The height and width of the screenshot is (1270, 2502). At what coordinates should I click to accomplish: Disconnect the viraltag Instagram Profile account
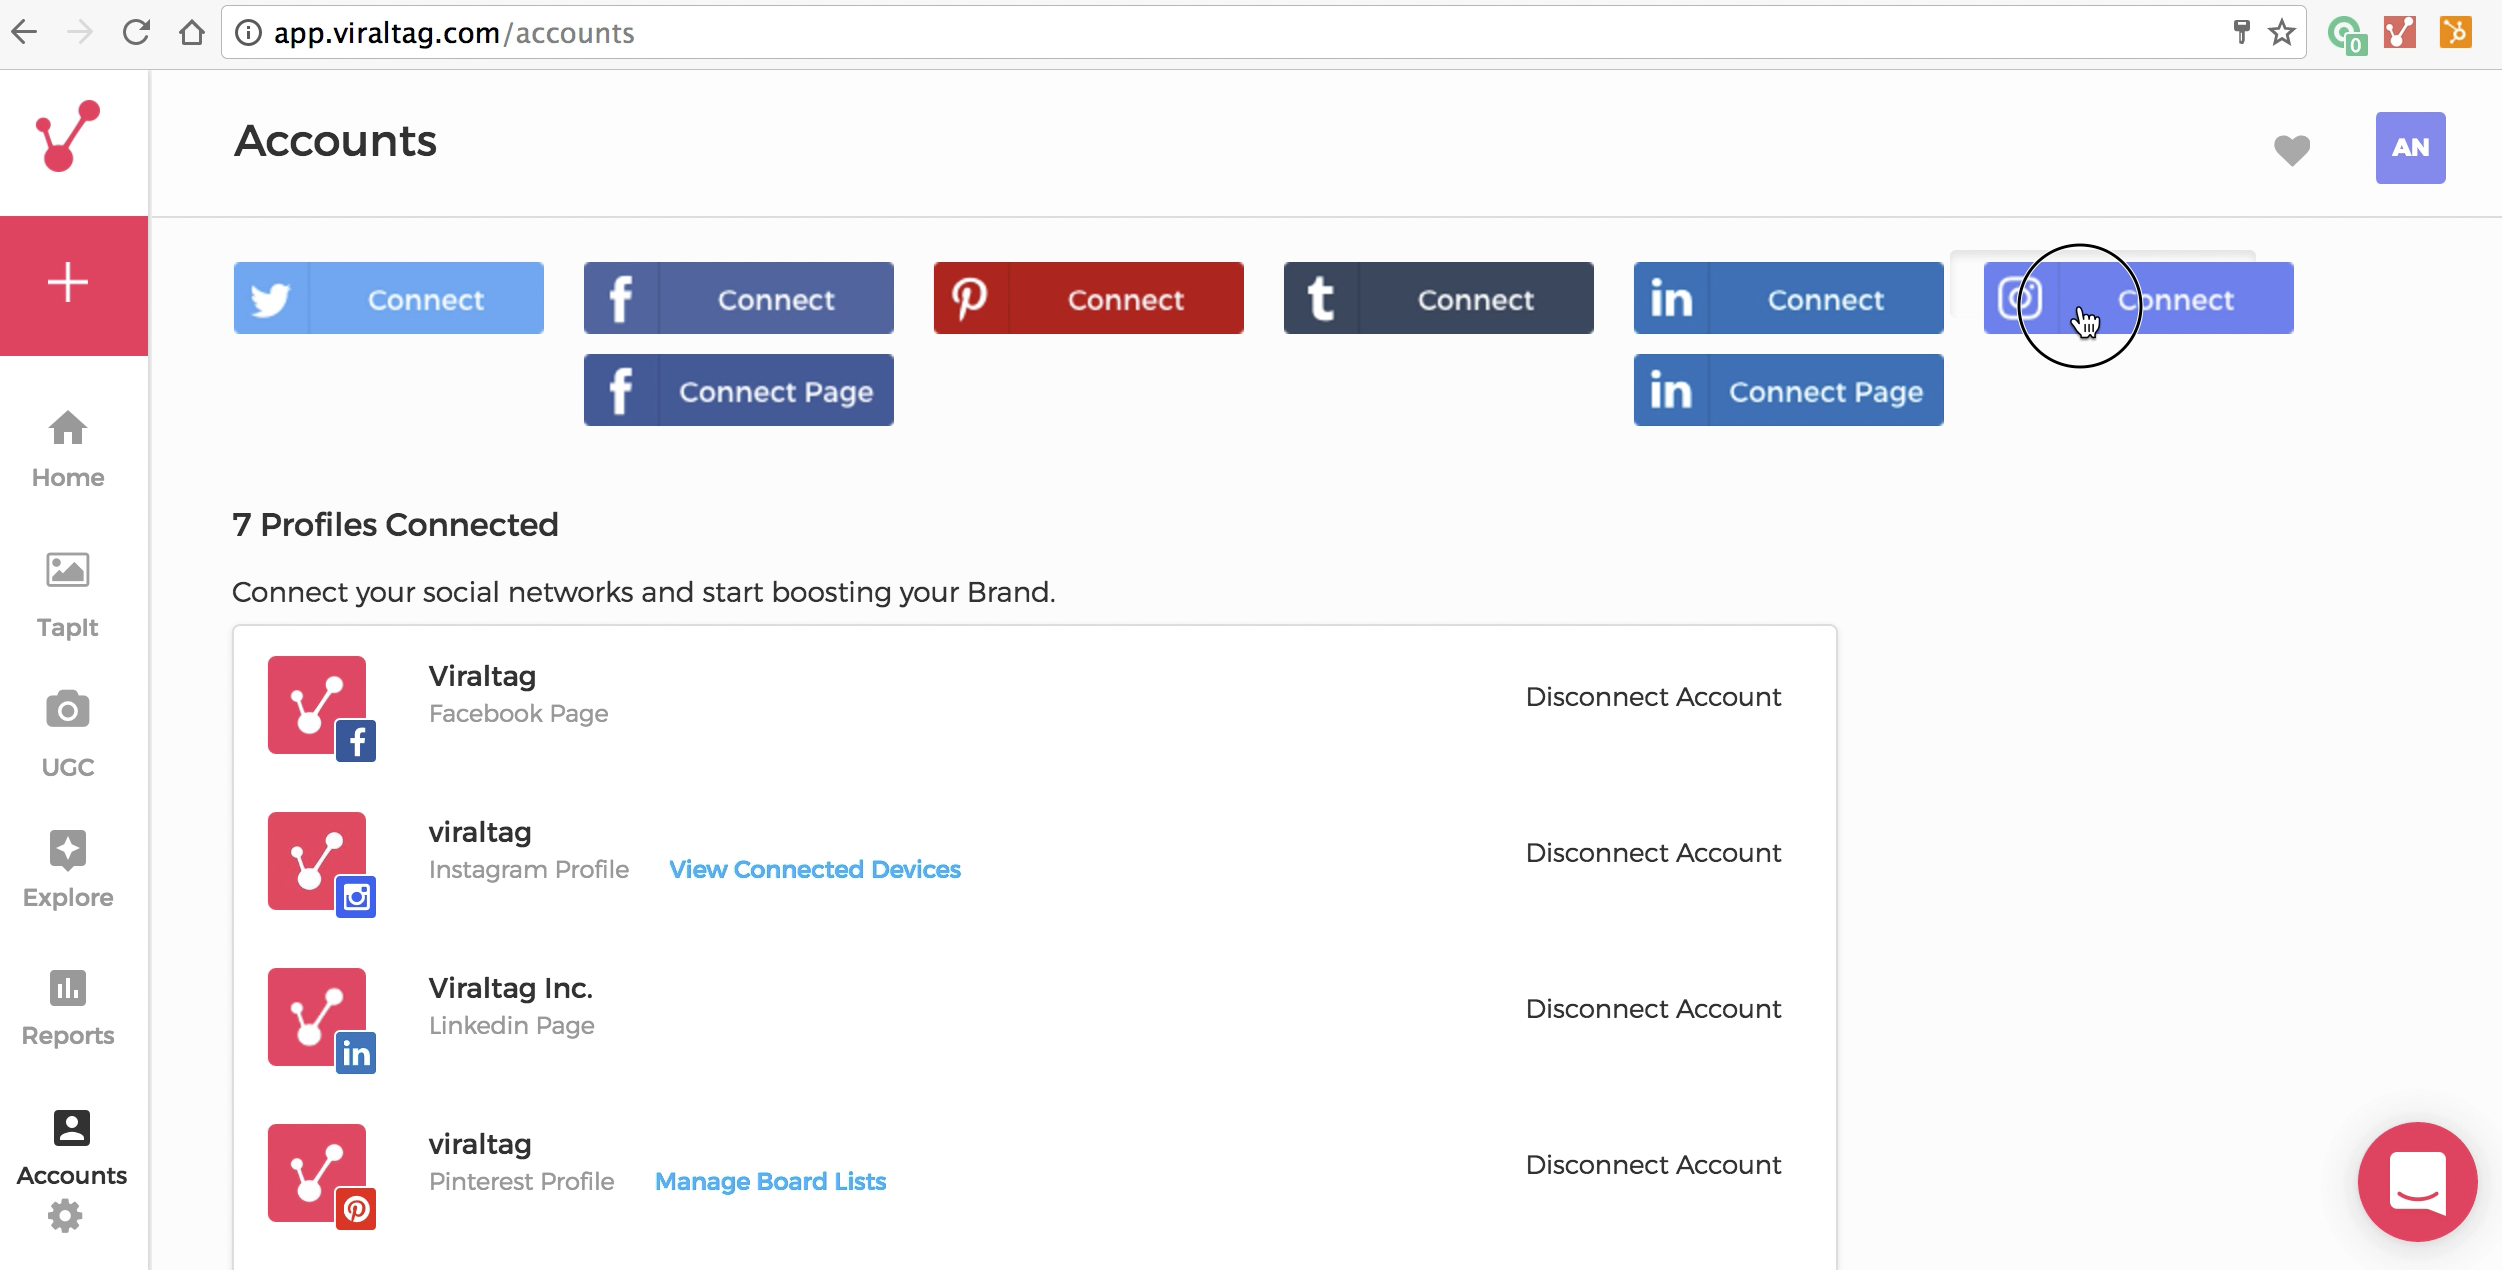[1653, 853]
